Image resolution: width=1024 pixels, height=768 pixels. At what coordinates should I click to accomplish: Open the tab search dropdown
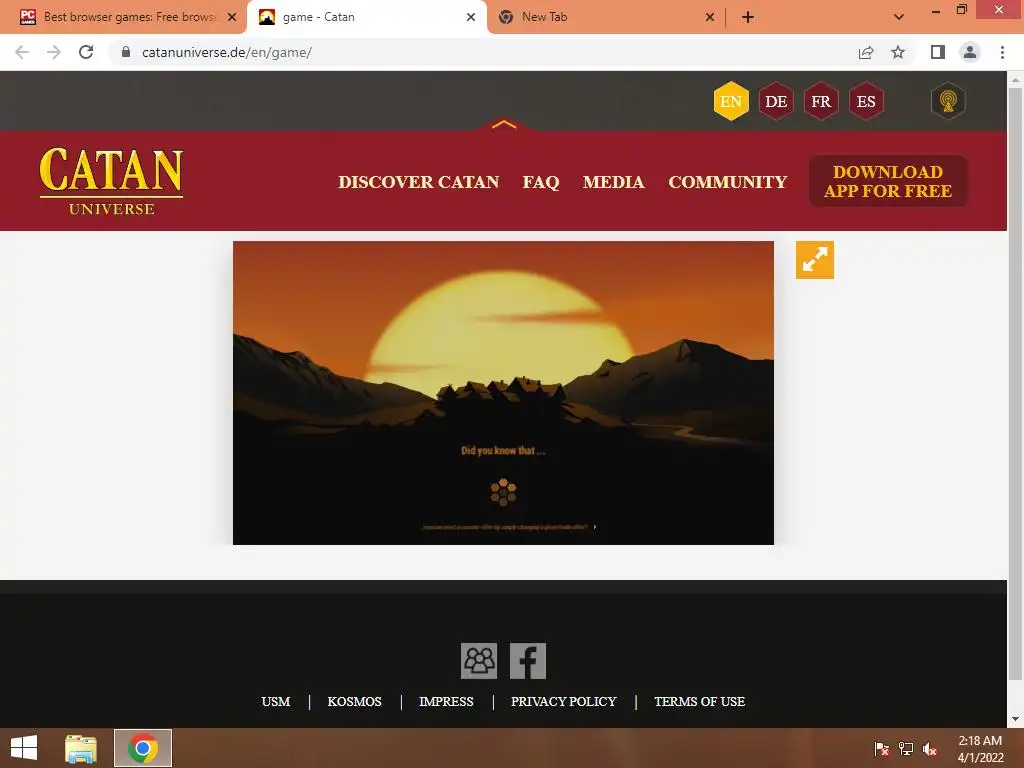pos(899,17)
